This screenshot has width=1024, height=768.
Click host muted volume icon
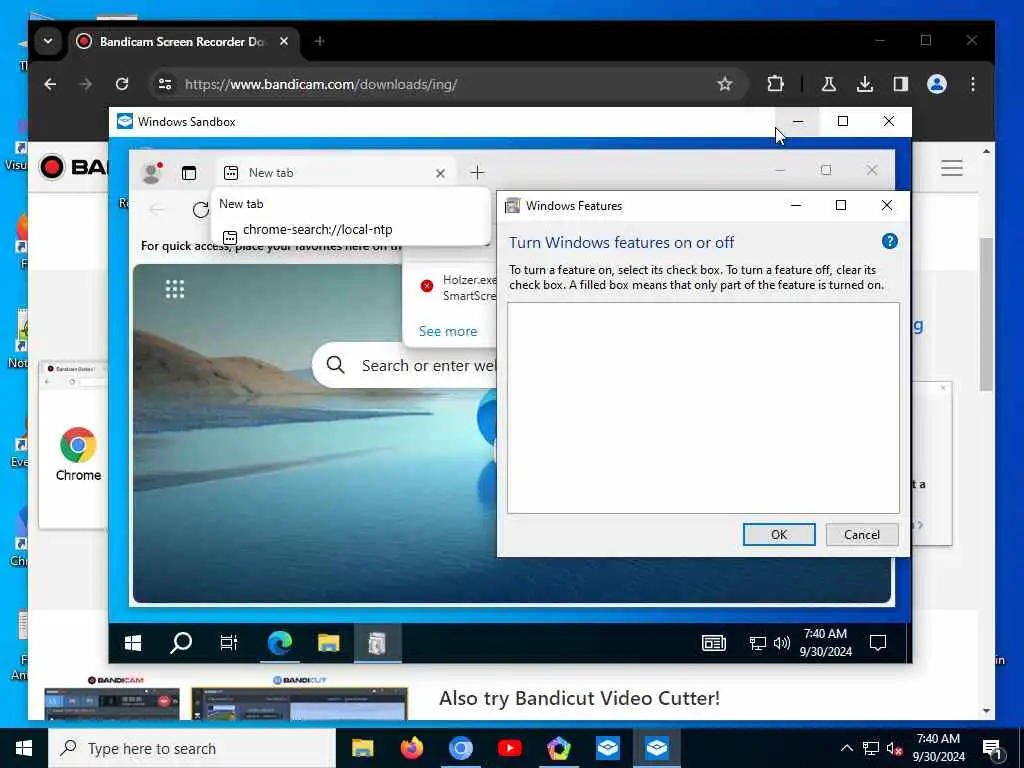pos(894,748)
